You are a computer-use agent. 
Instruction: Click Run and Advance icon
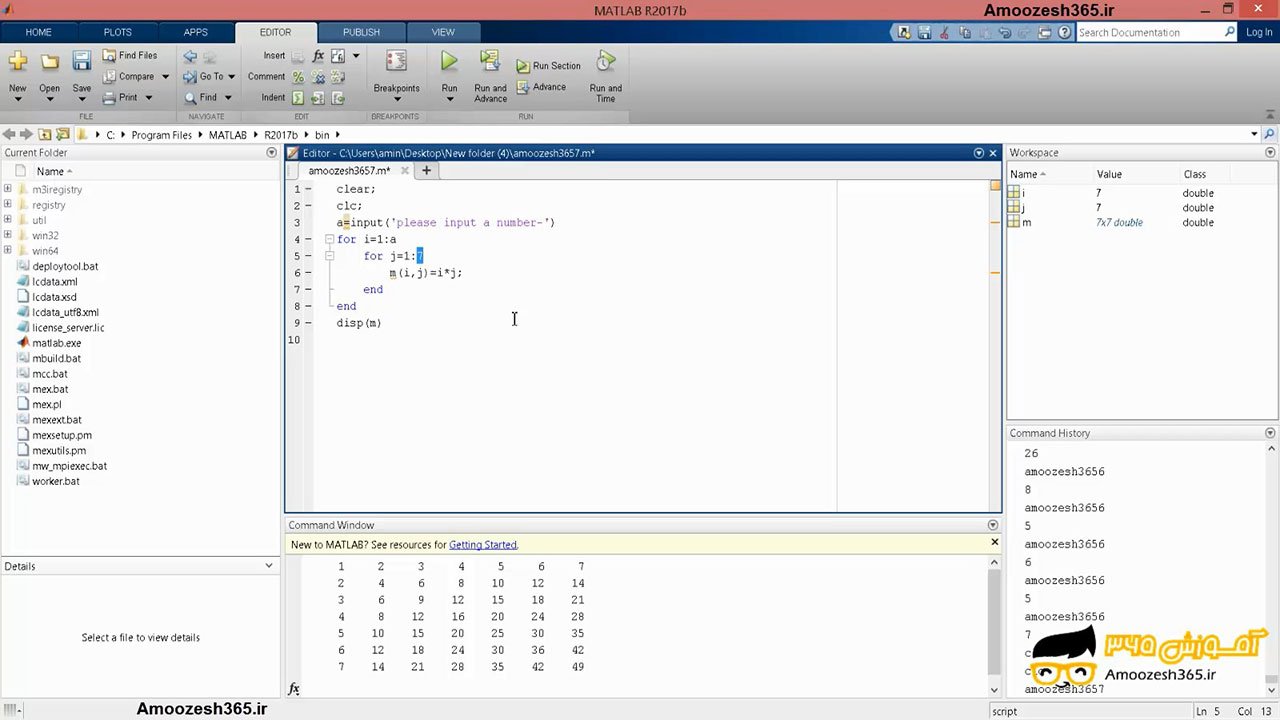(x=490, y=62)
